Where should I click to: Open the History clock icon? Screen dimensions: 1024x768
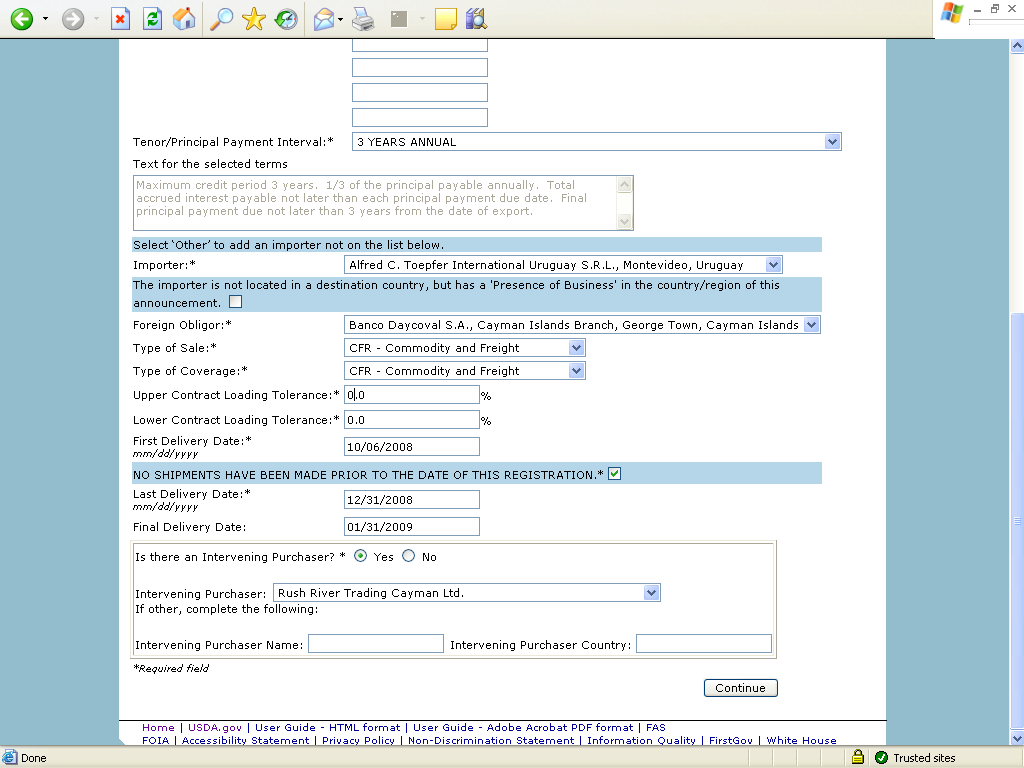pos(286,19)
